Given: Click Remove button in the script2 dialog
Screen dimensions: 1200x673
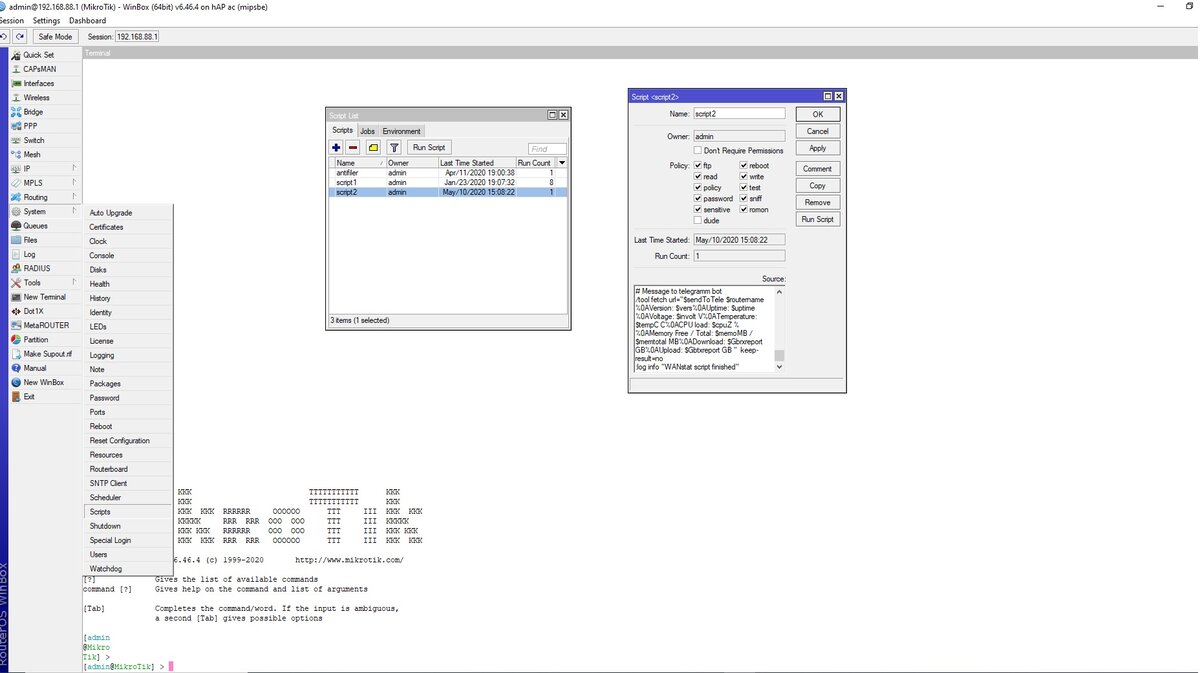Looking at the screenshot, I should [x=817, y=202].
